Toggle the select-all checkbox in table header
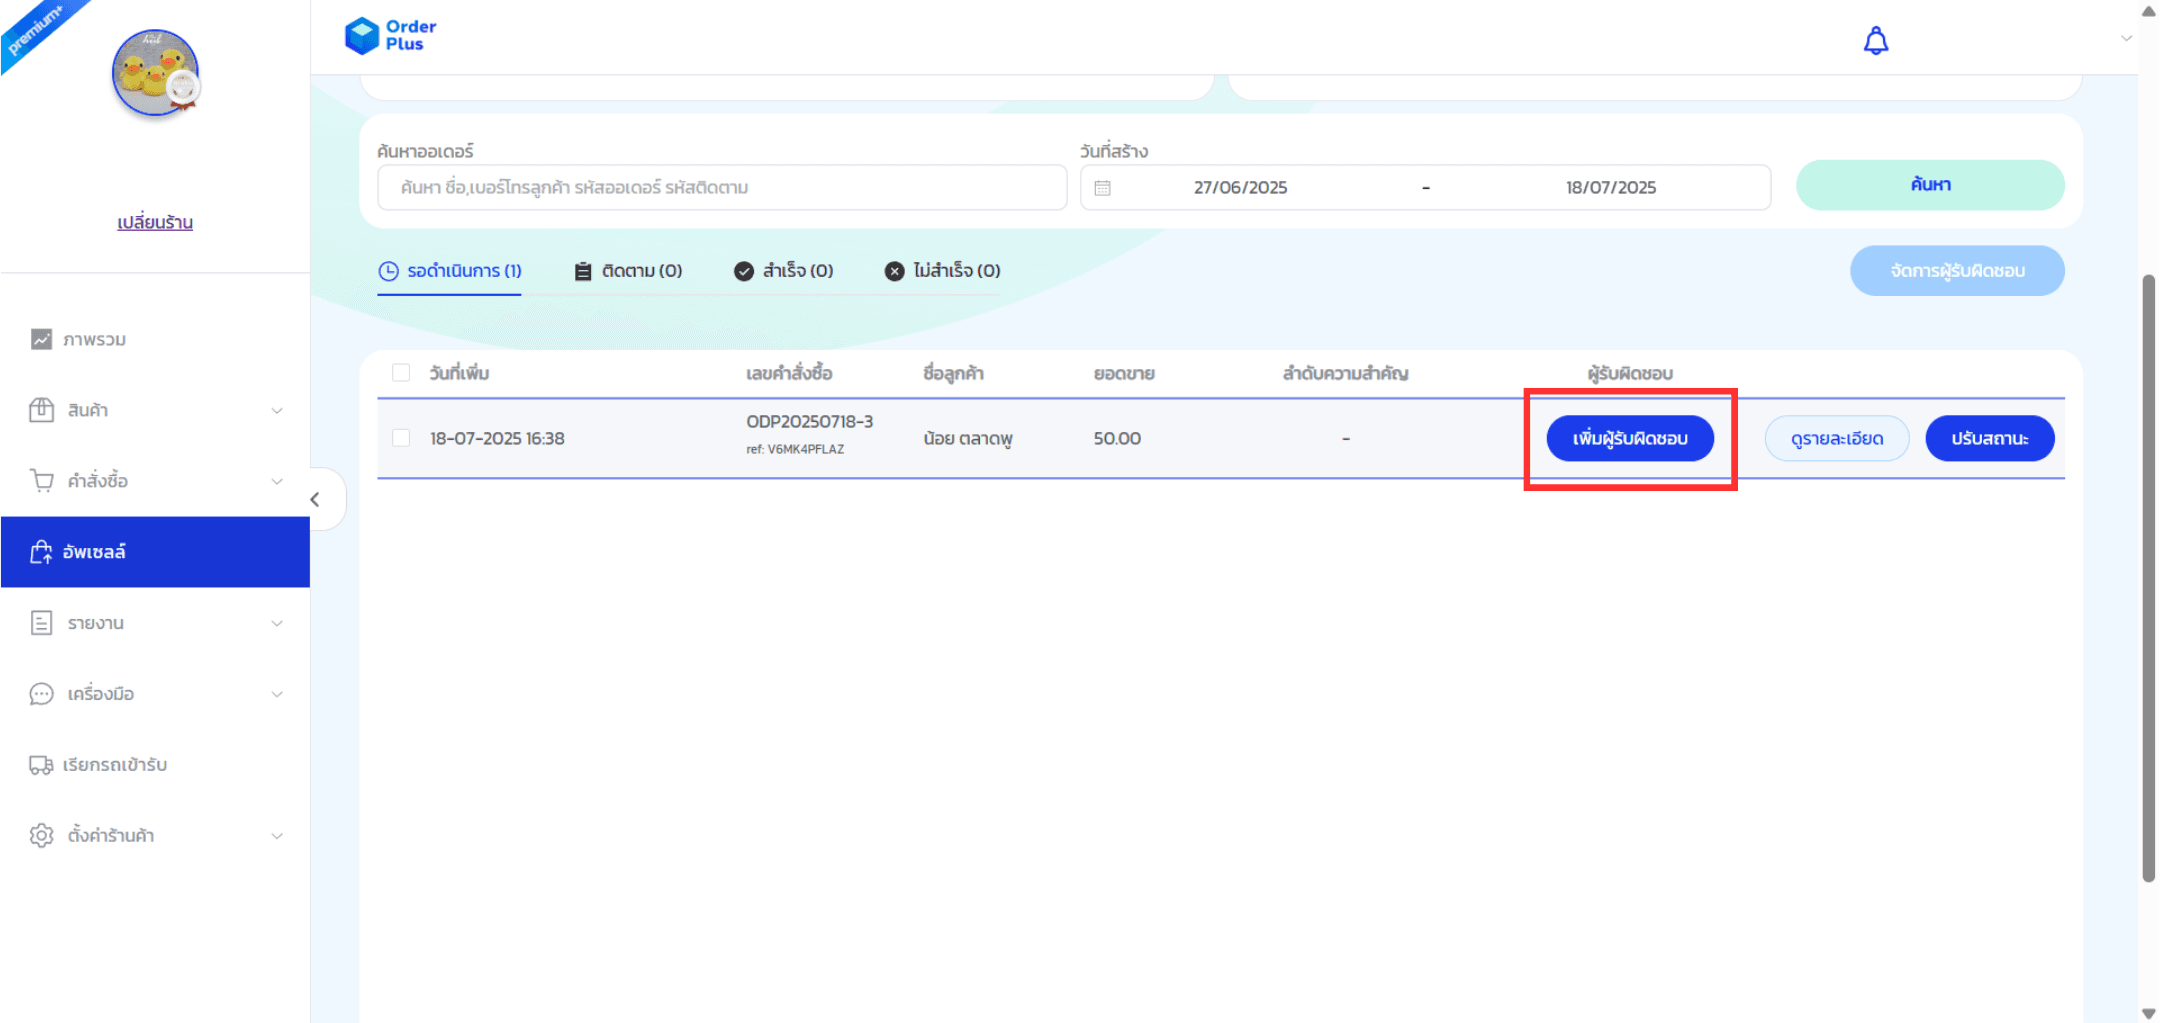 coord(401,373)
